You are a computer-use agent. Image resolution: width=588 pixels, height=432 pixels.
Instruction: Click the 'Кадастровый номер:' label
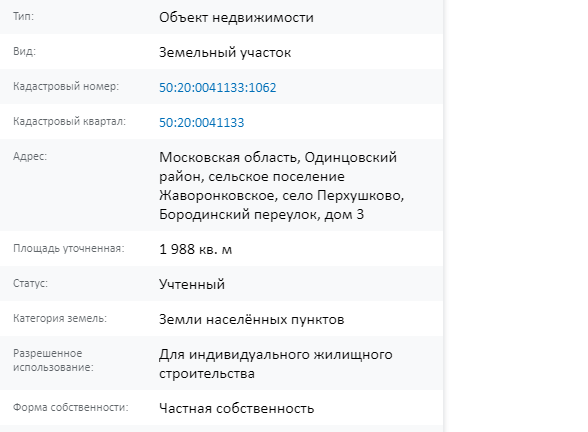point(66,87)
